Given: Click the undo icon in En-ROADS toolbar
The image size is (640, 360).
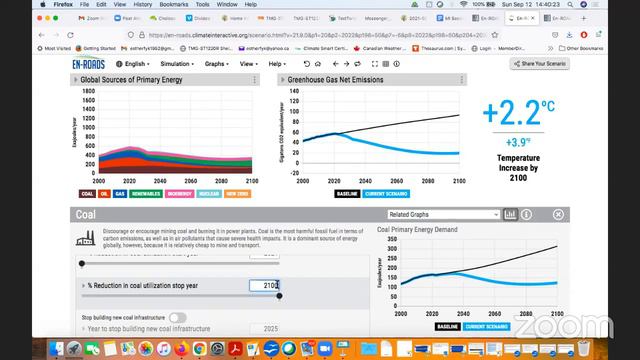Looking at the screenshot, I should (307, 64).
